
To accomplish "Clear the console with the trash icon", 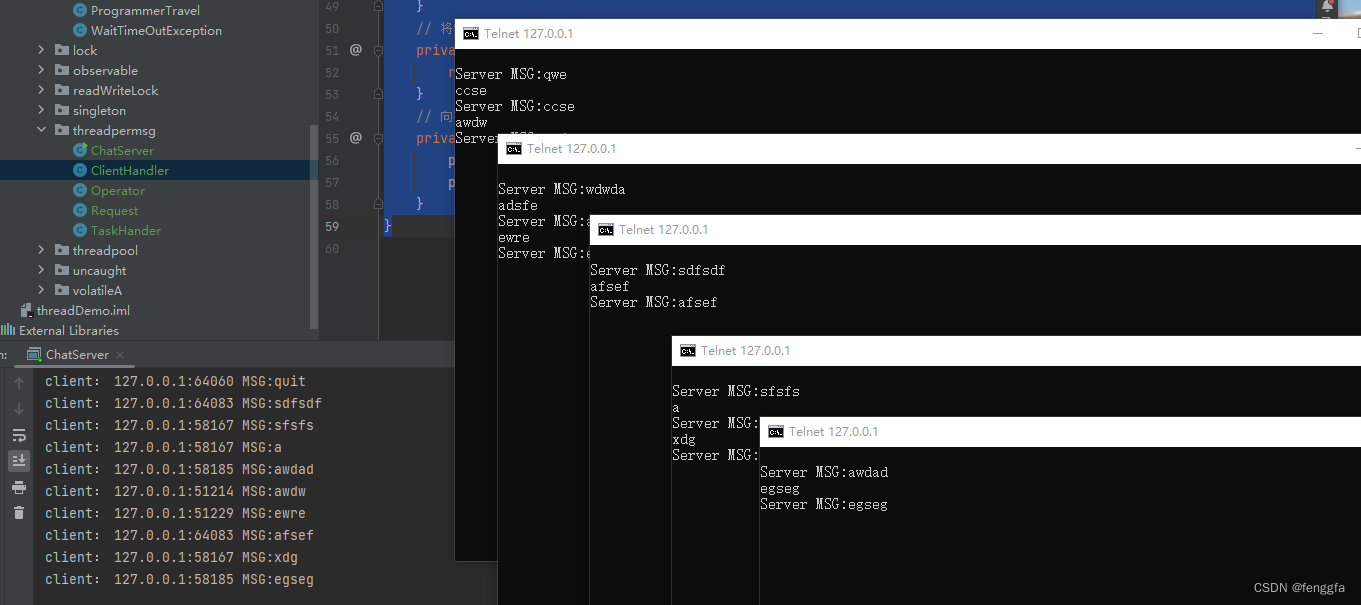I will tap(19, 513).
